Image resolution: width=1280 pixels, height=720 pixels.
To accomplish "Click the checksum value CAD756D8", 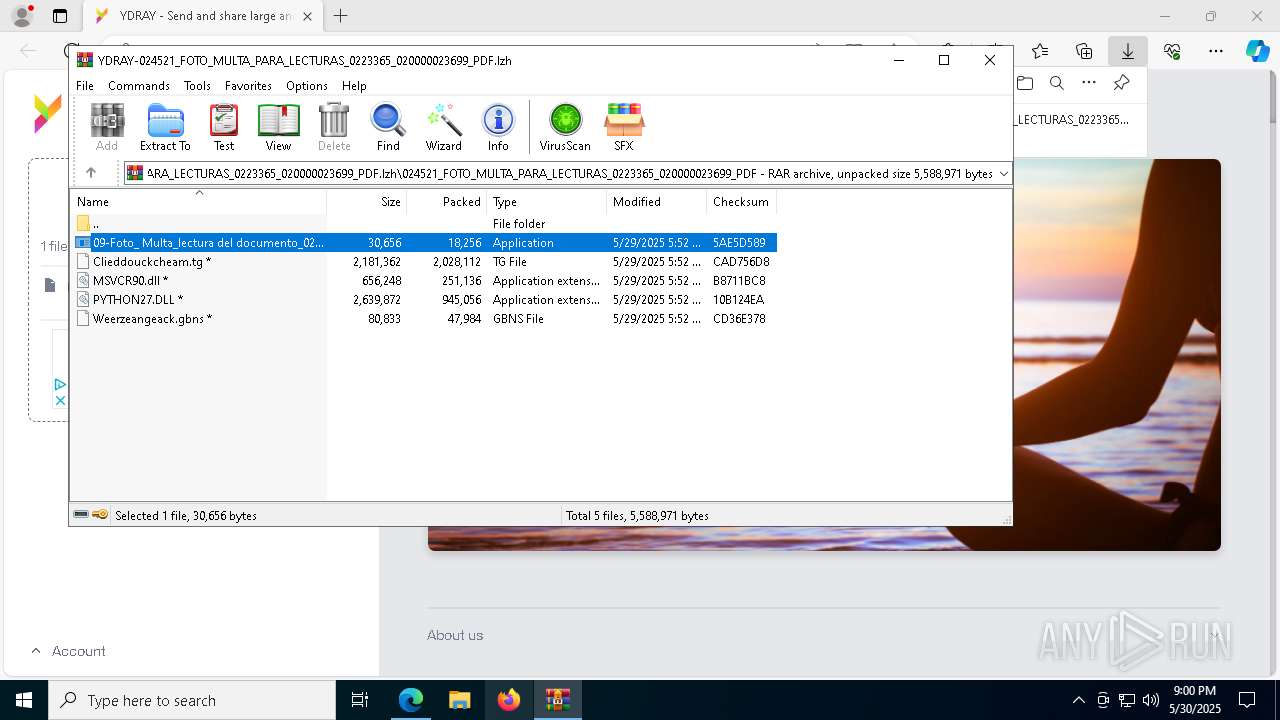I will click(x=740, y=262).
